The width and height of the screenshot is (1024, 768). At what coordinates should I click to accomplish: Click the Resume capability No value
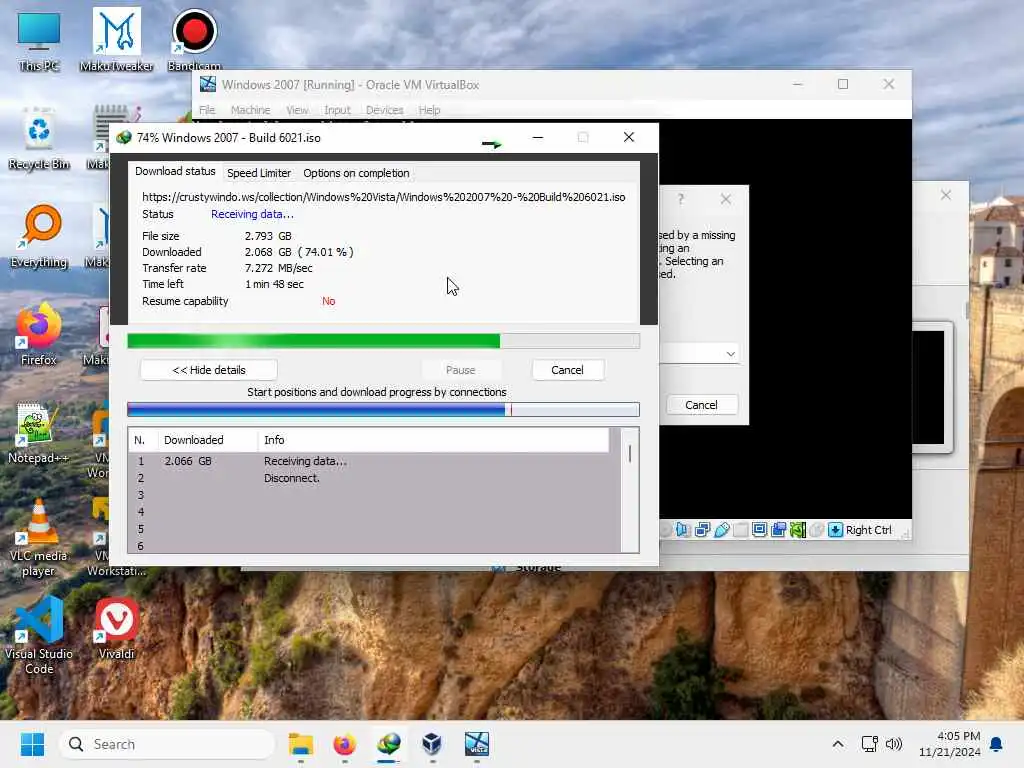click(328, 301)
